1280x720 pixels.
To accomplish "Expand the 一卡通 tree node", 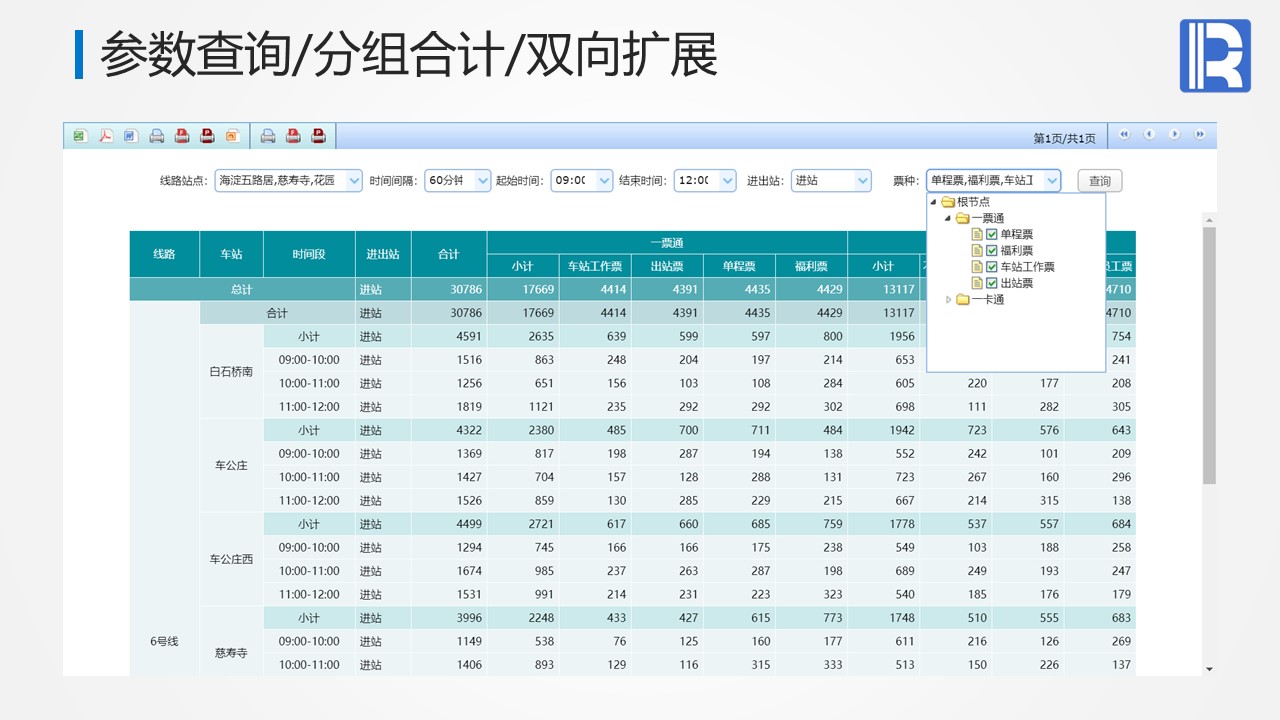I will (949, 300).
